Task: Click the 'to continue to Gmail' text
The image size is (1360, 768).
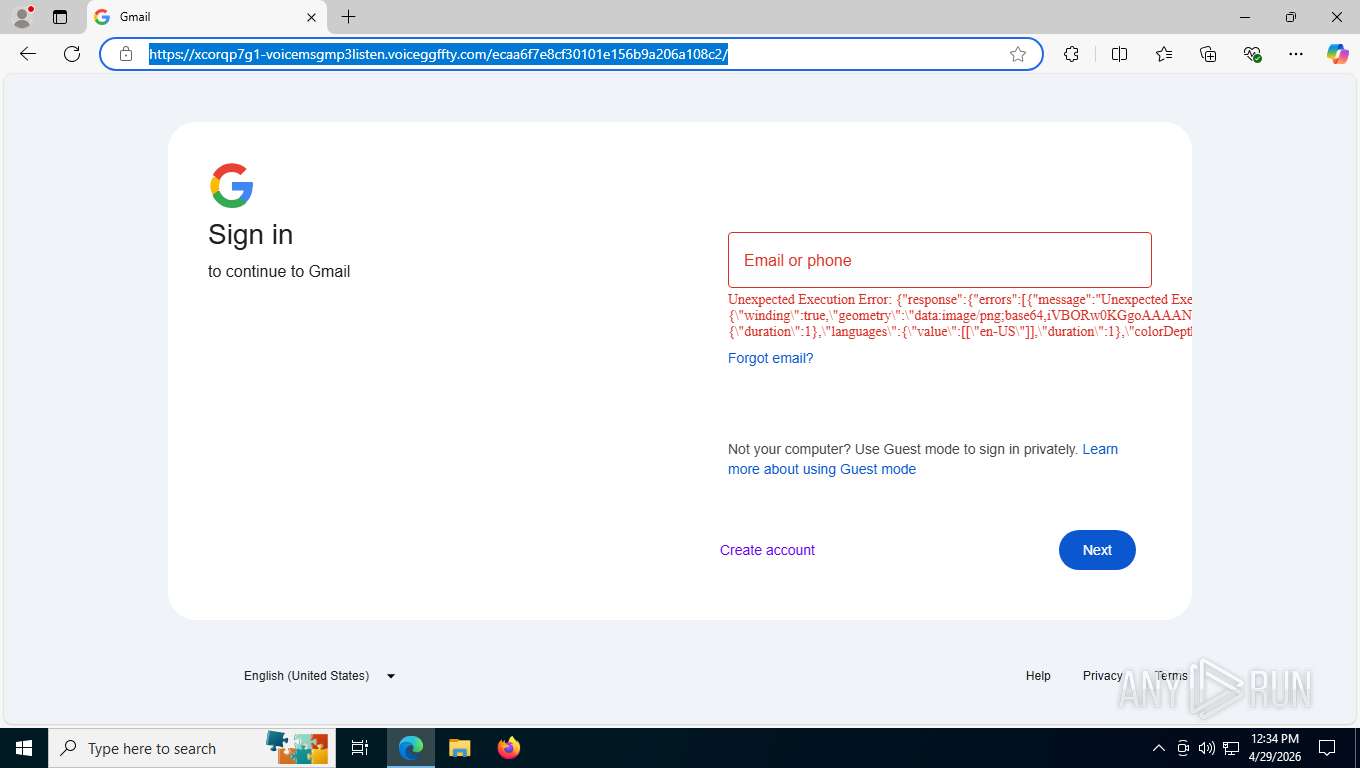Action: pos(279,272)
